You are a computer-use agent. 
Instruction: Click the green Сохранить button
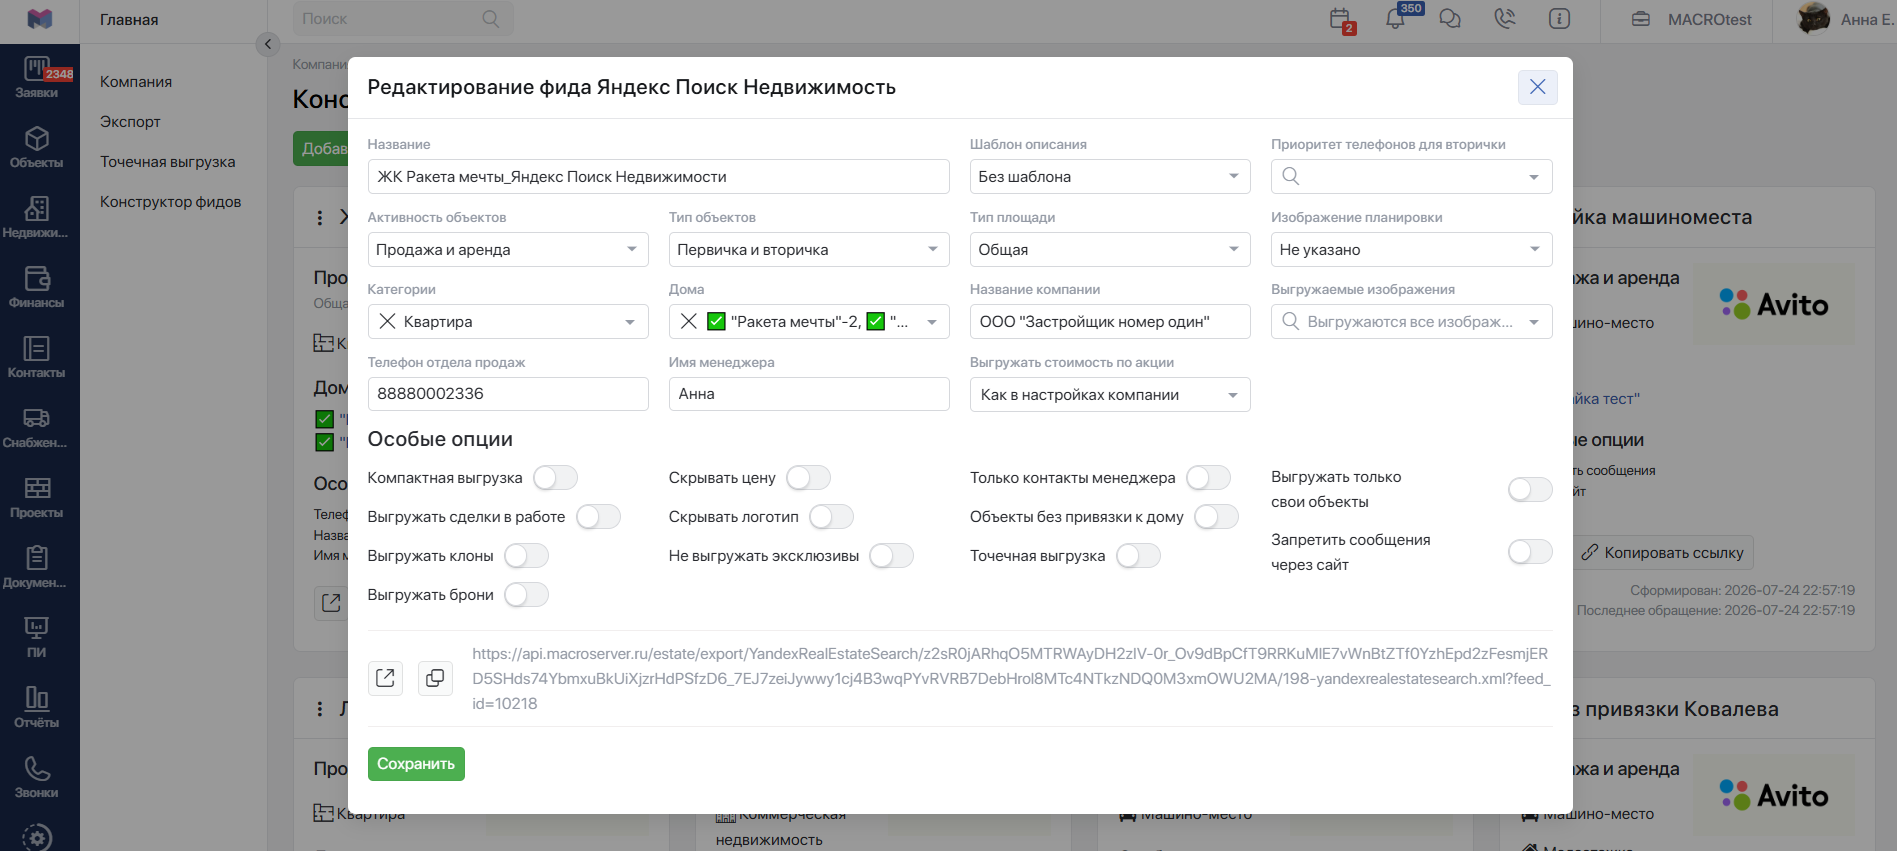tap(416, 764)
